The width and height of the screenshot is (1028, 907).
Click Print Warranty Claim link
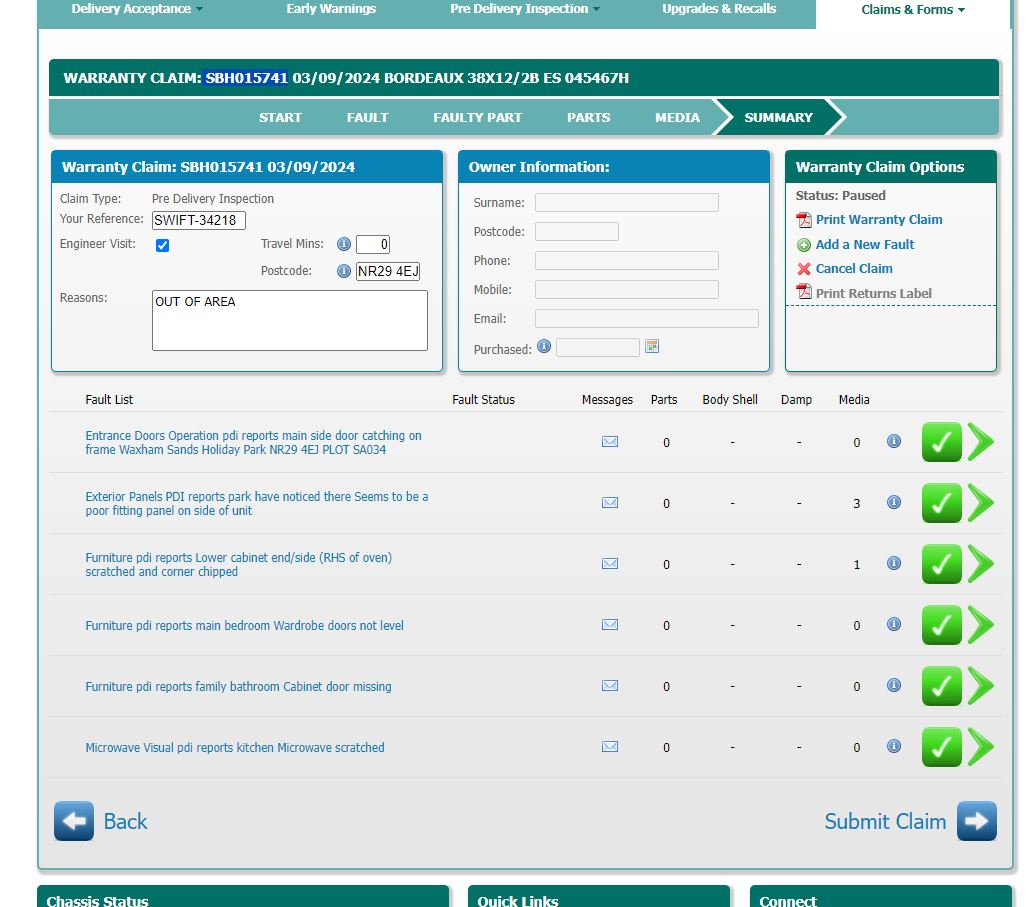878,220
